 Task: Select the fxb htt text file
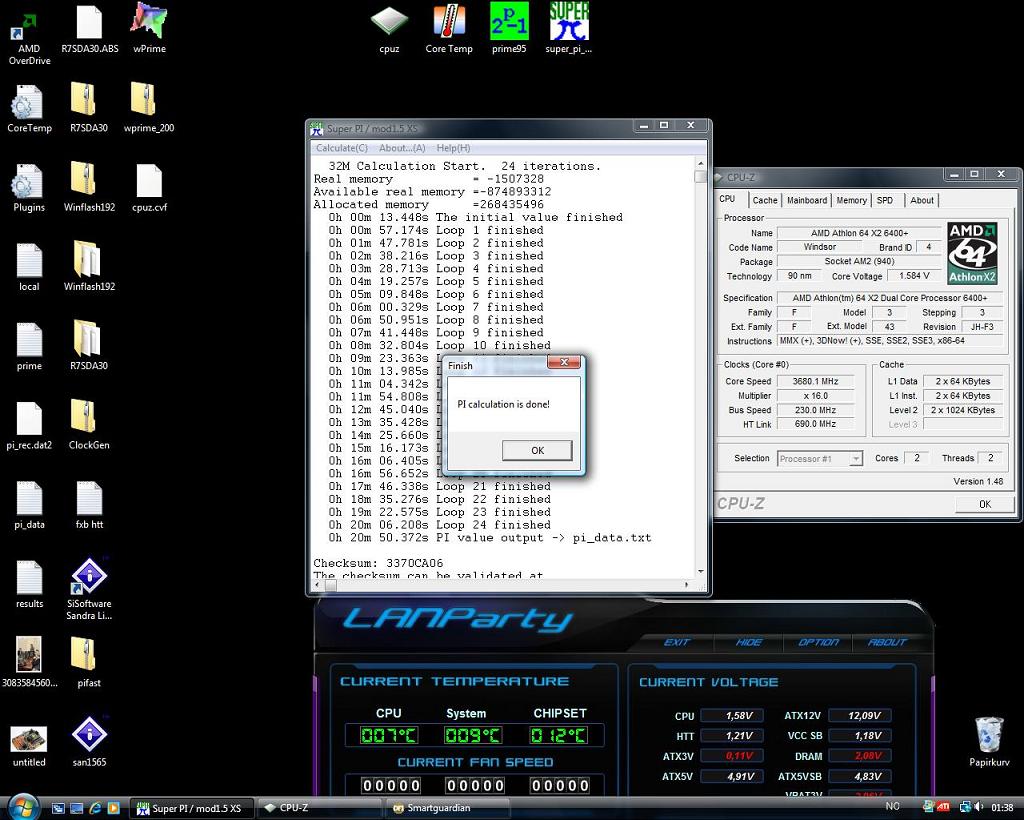coord(89,505)
